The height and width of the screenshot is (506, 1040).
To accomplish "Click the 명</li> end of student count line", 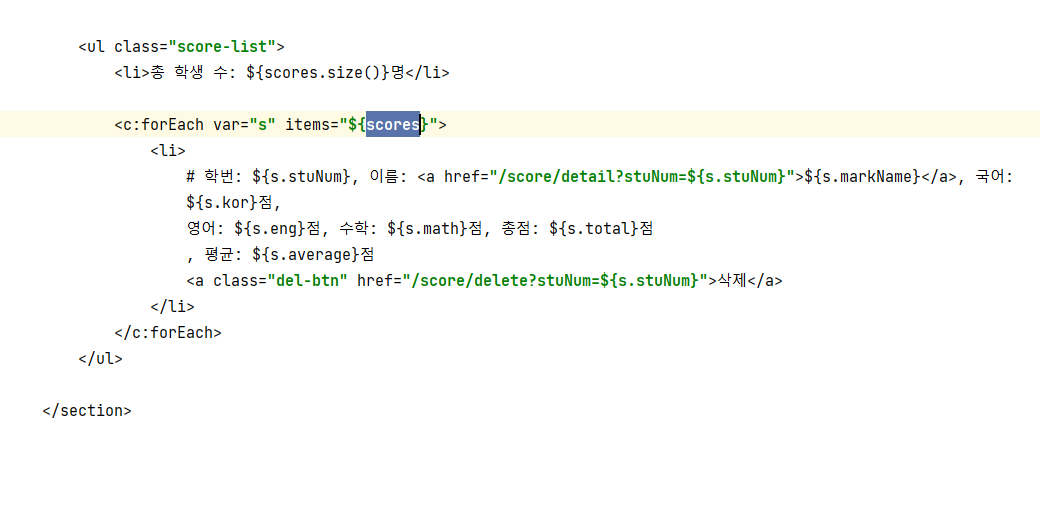I will (419, 72).
